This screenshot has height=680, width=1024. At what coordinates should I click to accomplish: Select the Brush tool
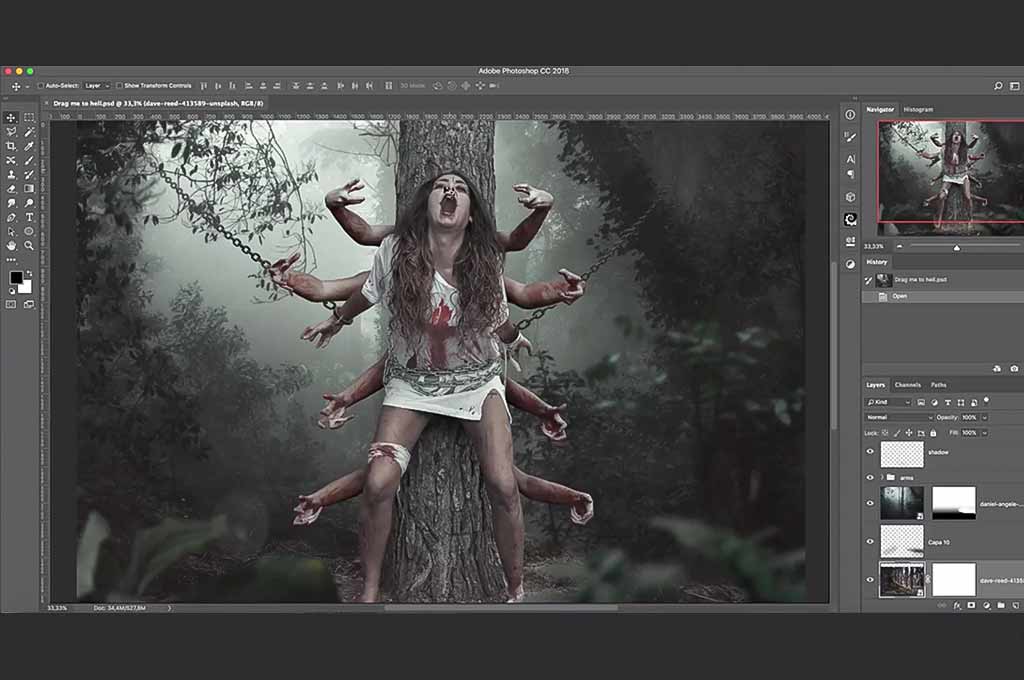pyautogui.click(x=29, y=161)
